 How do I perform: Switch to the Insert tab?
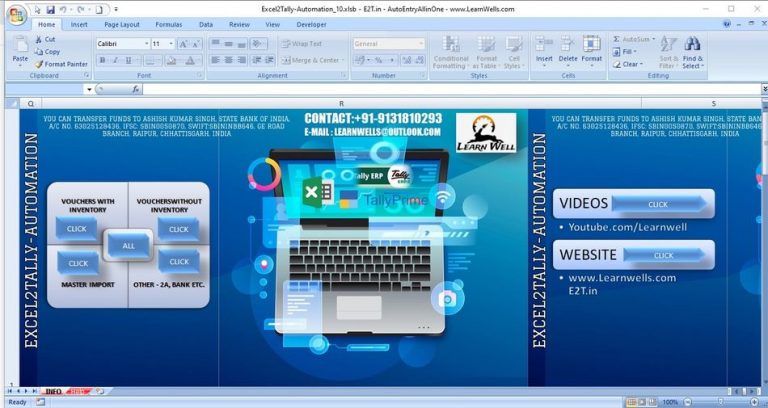(79, 24)
